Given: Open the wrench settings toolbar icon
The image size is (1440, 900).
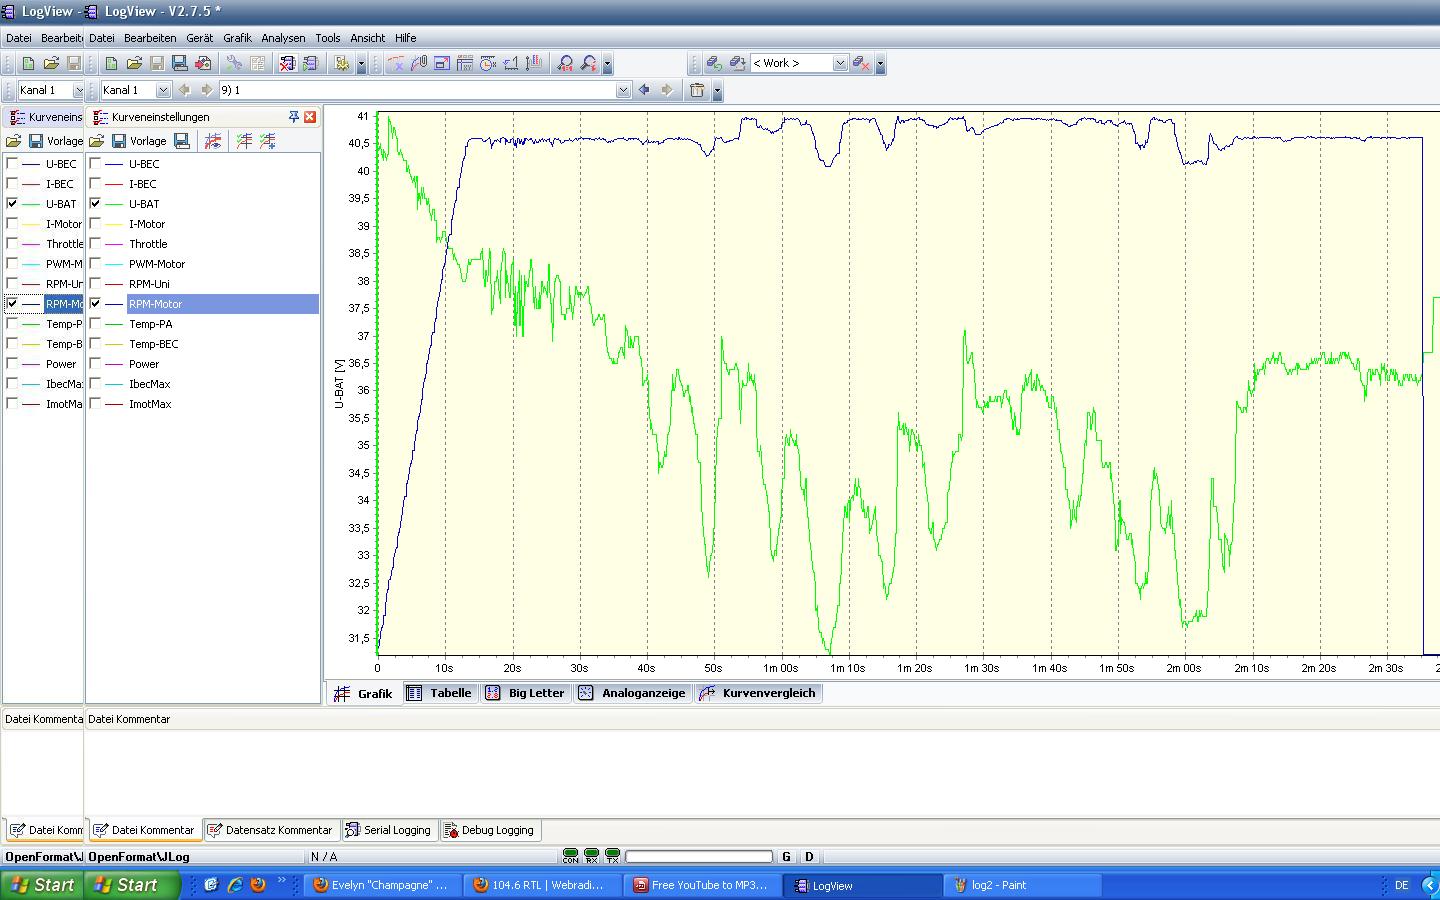Looking at the screenshot, I should pyautogui.click(x=234, y=63).
